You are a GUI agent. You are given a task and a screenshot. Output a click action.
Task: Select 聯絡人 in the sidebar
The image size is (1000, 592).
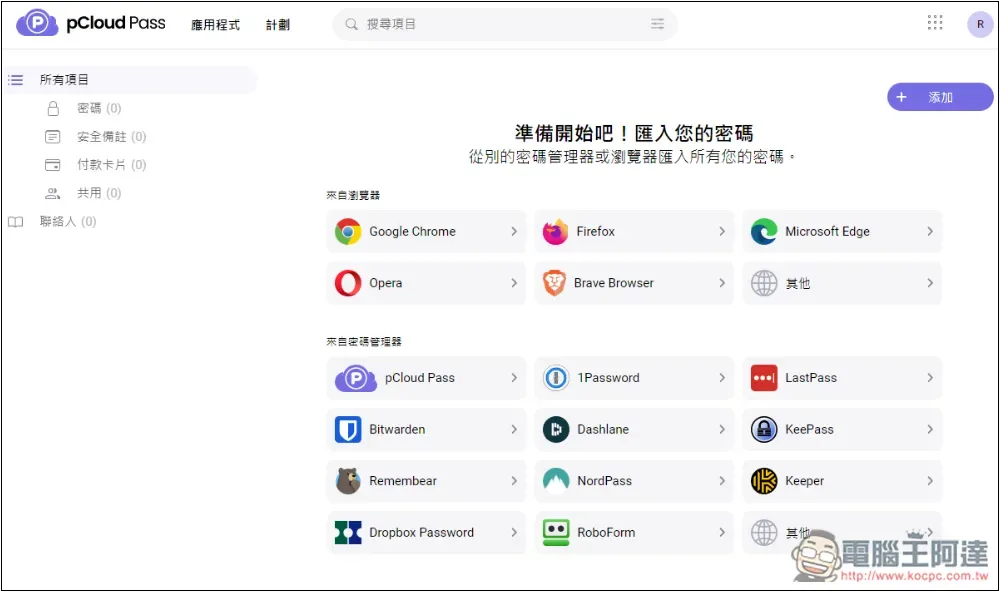(58, 222)
